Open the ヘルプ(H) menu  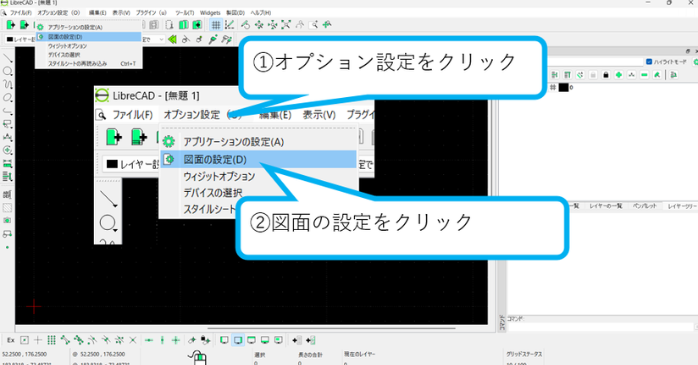click(260, 12)
